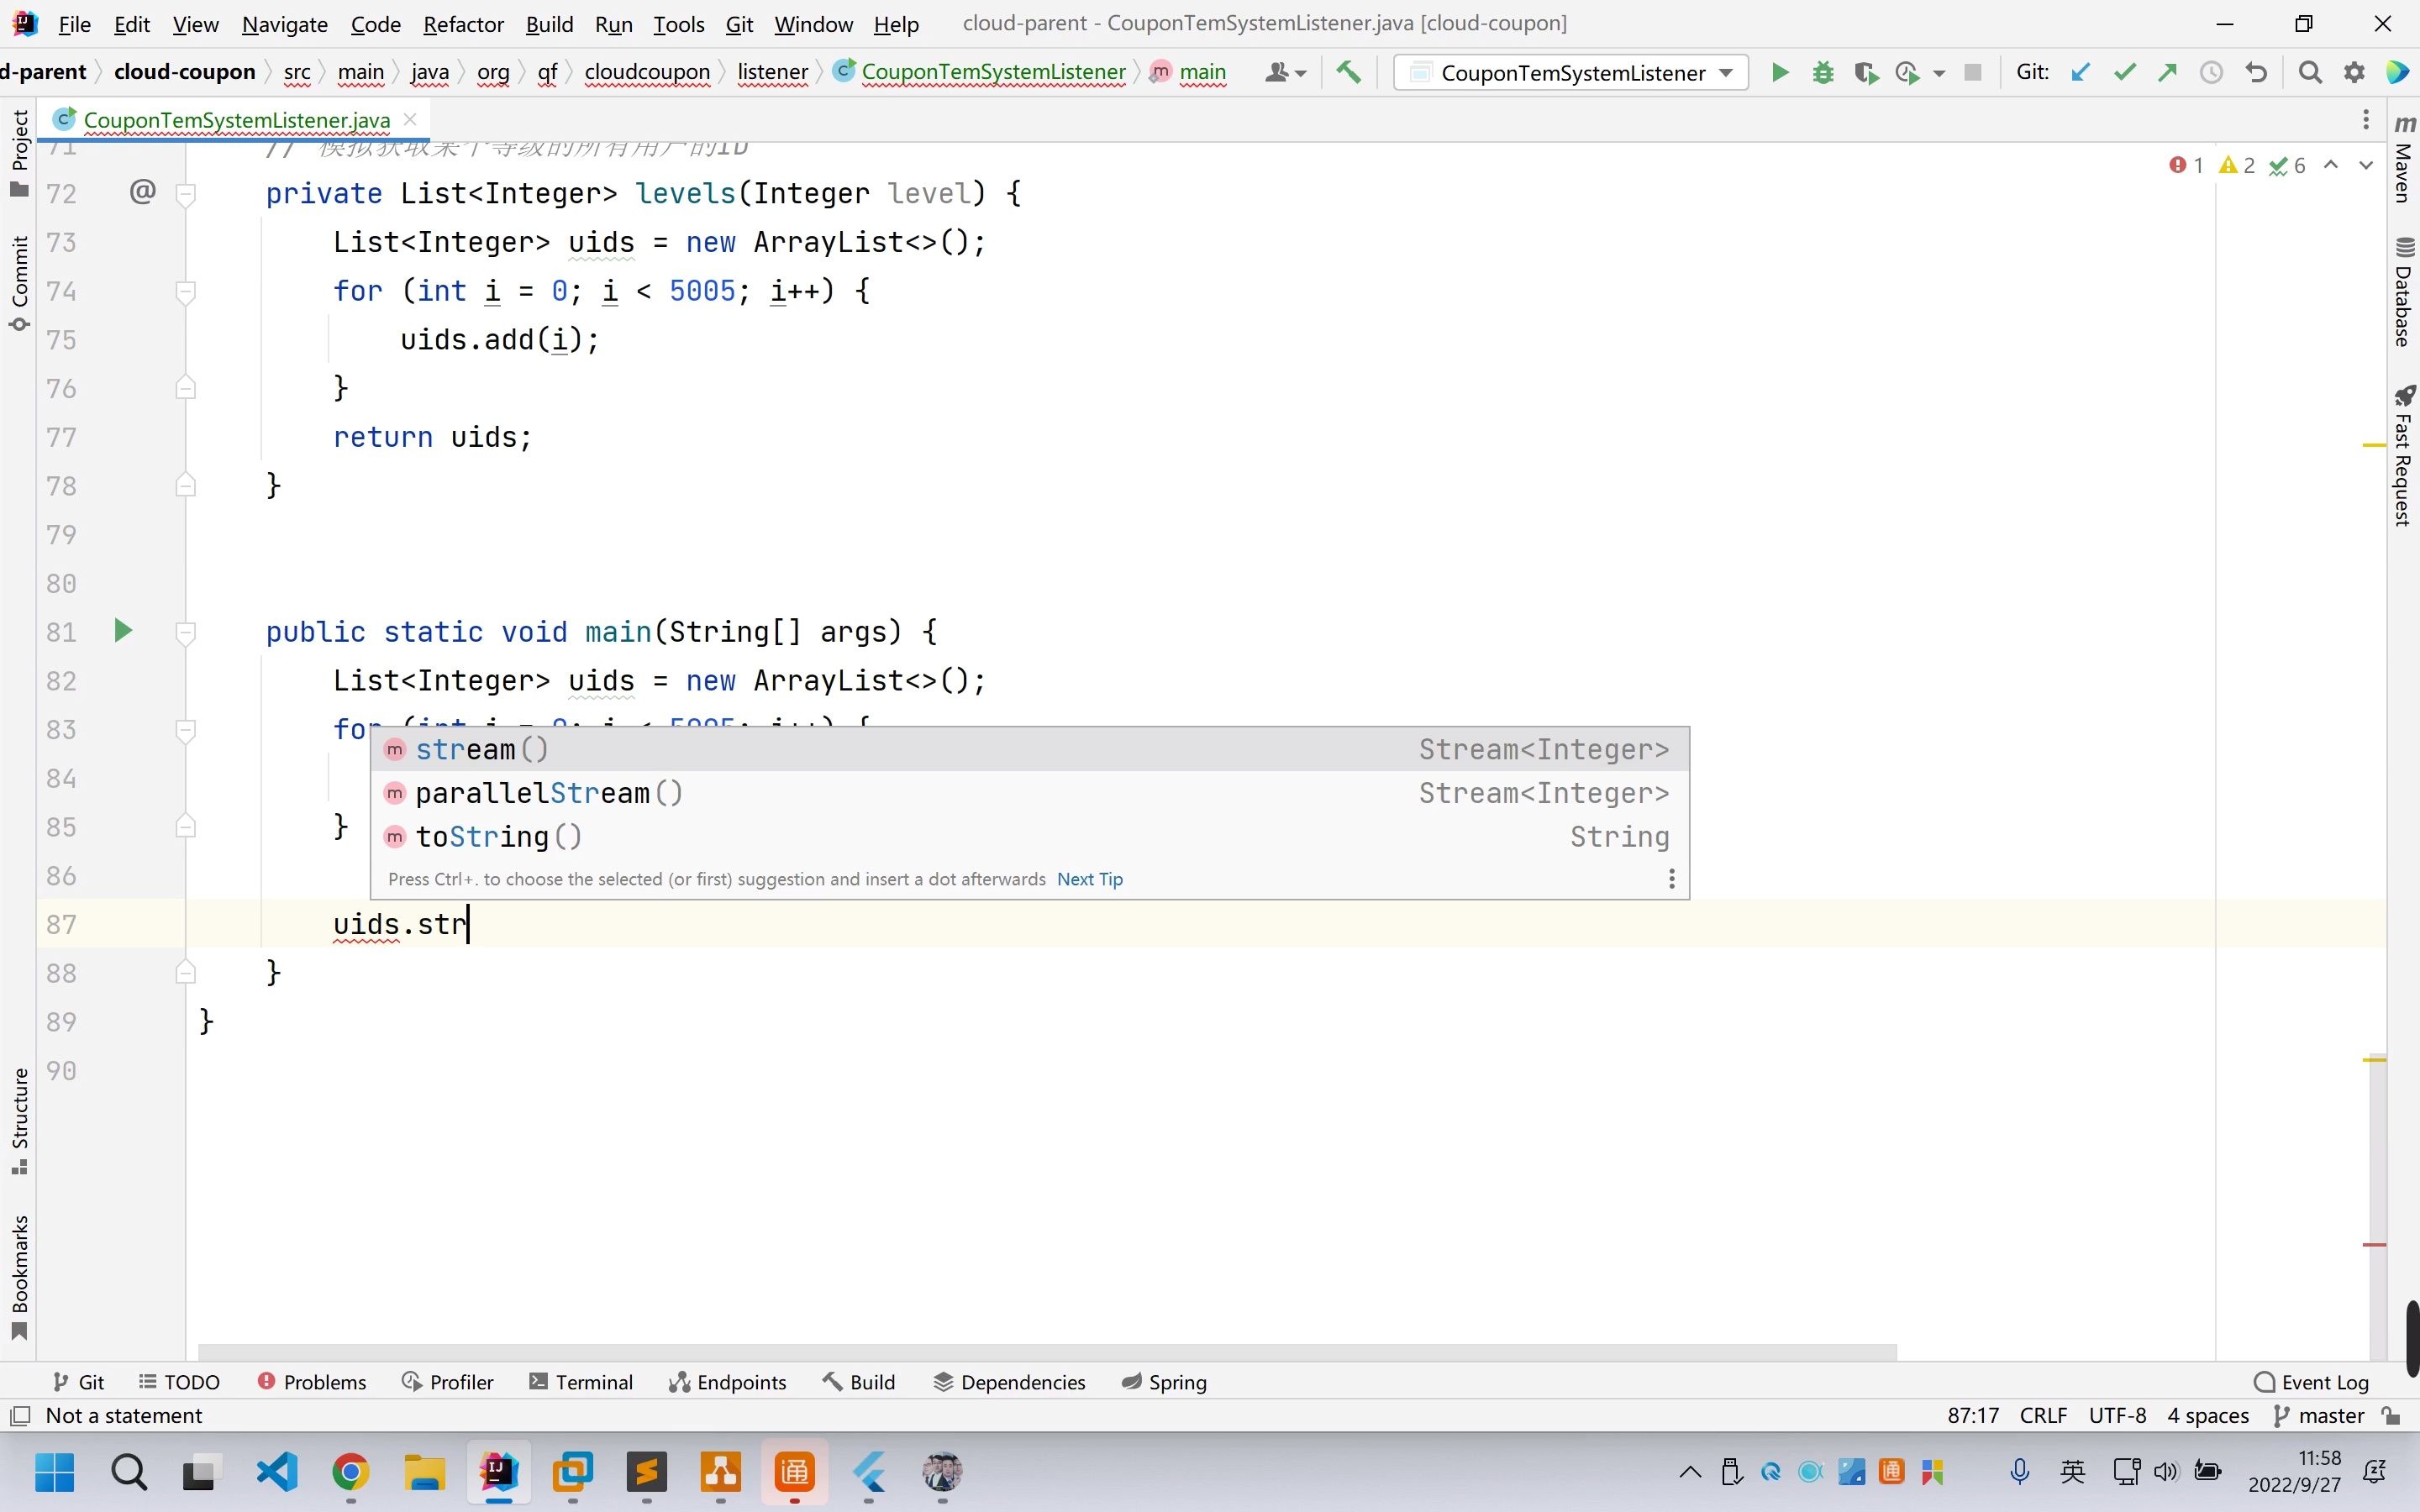Click the horizontal editor scrollbar

[1046, 1352]
